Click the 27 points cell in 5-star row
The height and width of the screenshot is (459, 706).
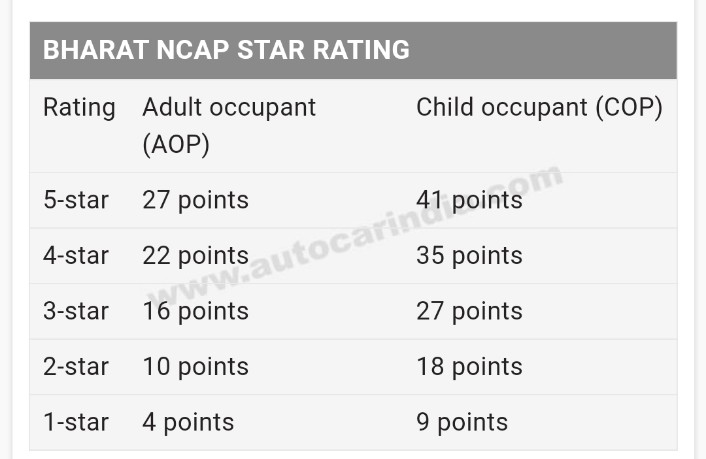click(x=195, y=200)
